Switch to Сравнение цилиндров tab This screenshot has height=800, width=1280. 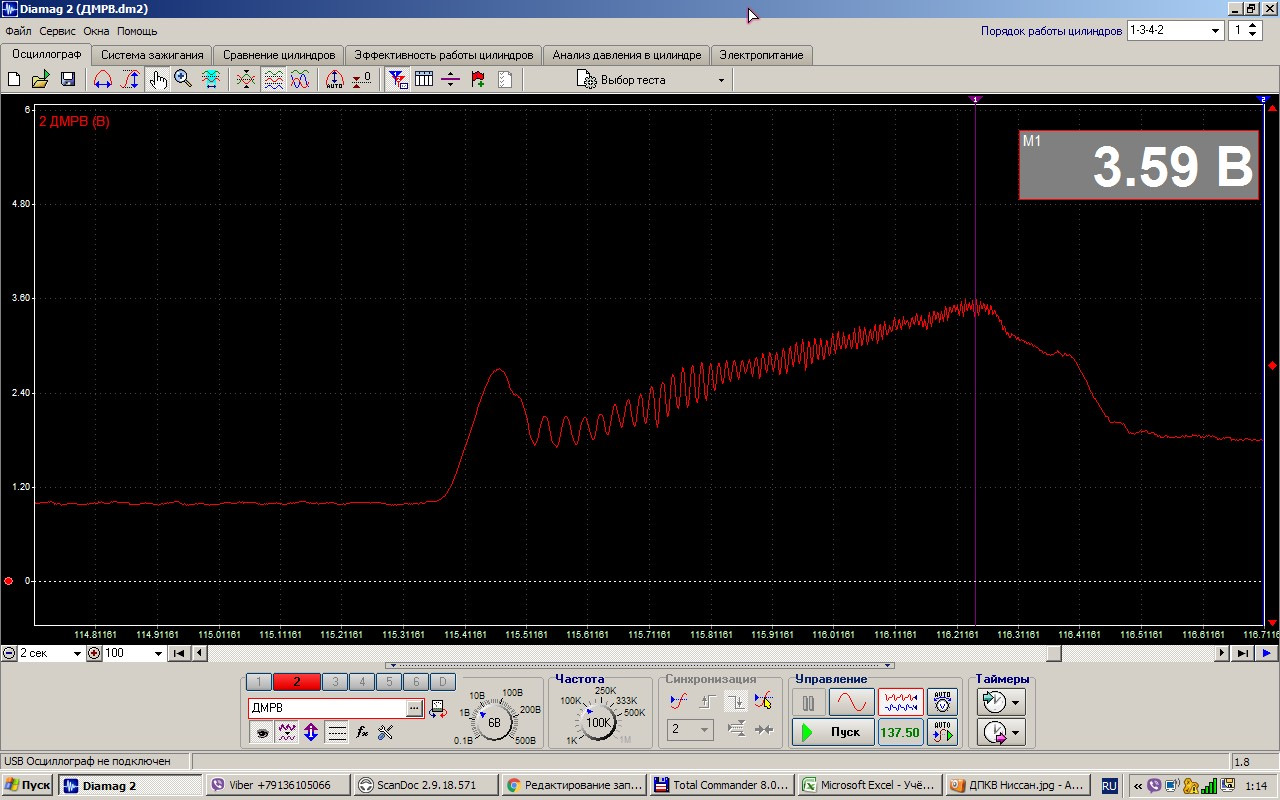279,55
